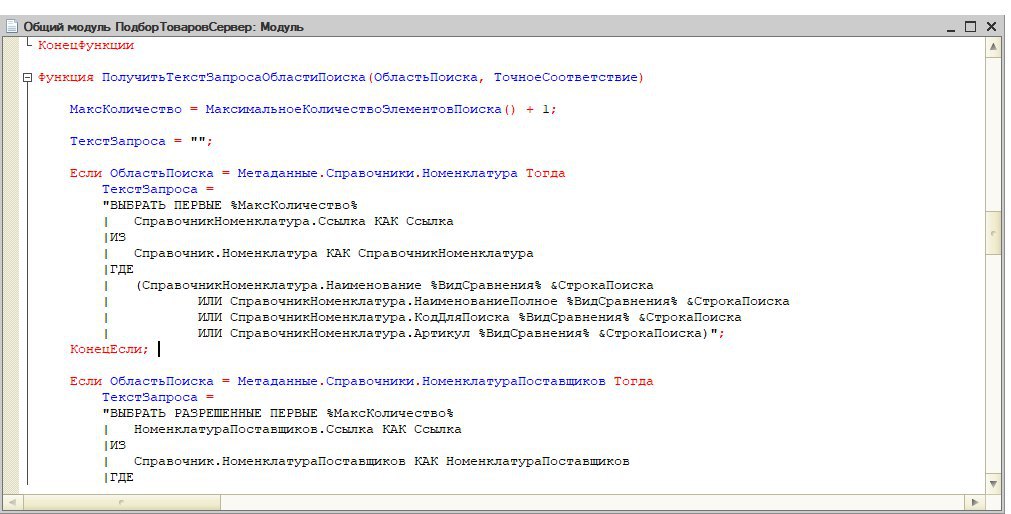Click the КонецЕсли; keyword
Viewport: 1011px width, 514px height.
pos(109,349)
